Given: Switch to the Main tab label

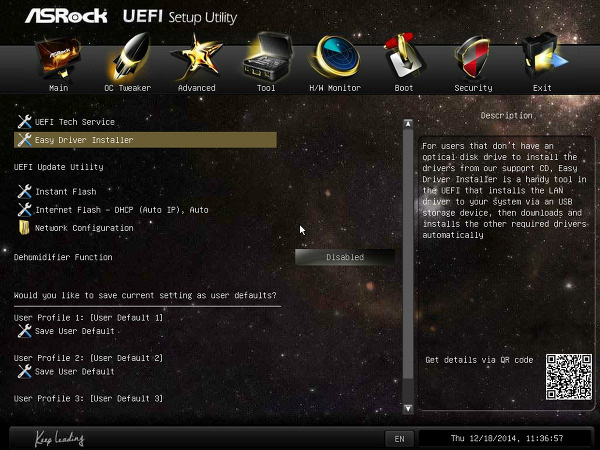Looking at the screenshot, I should (x=59, y=88).
